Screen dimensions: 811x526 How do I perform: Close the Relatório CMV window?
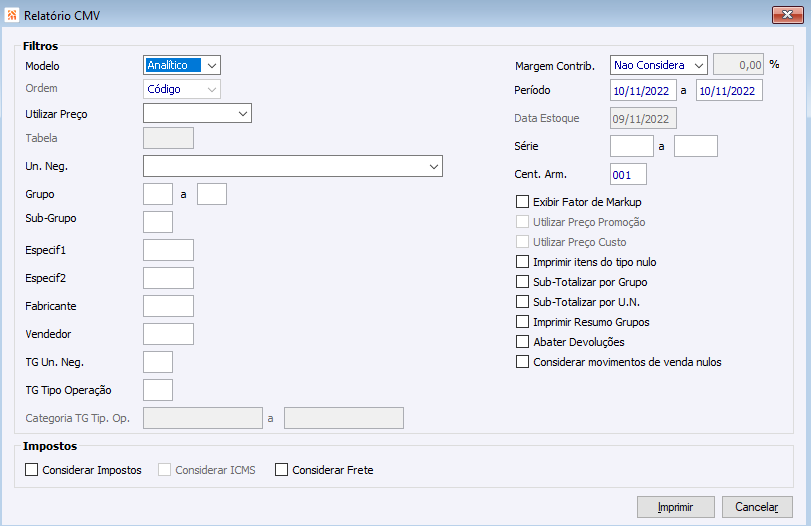pyautogui.click(x=787, y=14)
